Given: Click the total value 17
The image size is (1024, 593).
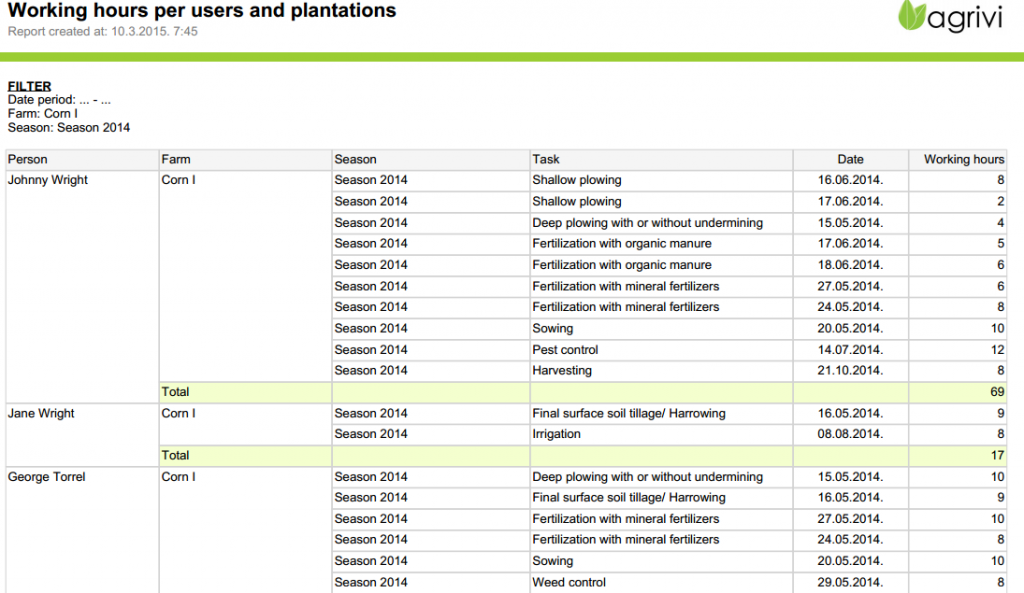Looking at the screenshot, I should [x=997, y=455].
